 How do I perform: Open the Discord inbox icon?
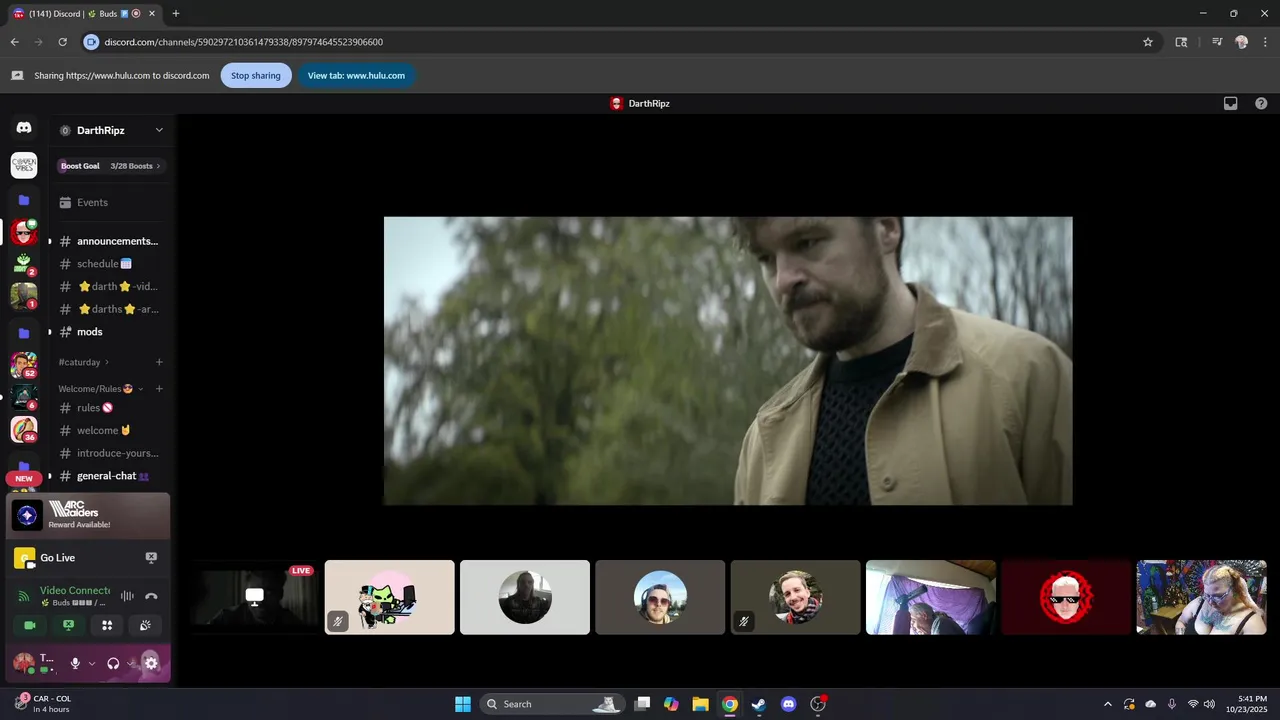coord(1231,103)
